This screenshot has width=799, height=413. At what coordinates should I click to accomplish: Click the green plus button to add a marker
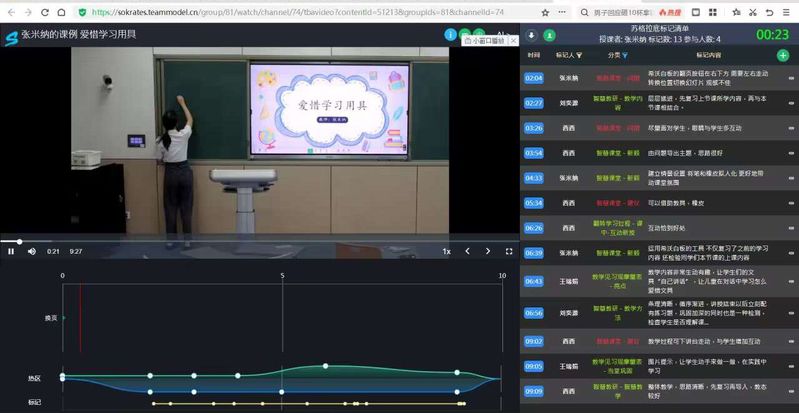(x=782, y=55)
